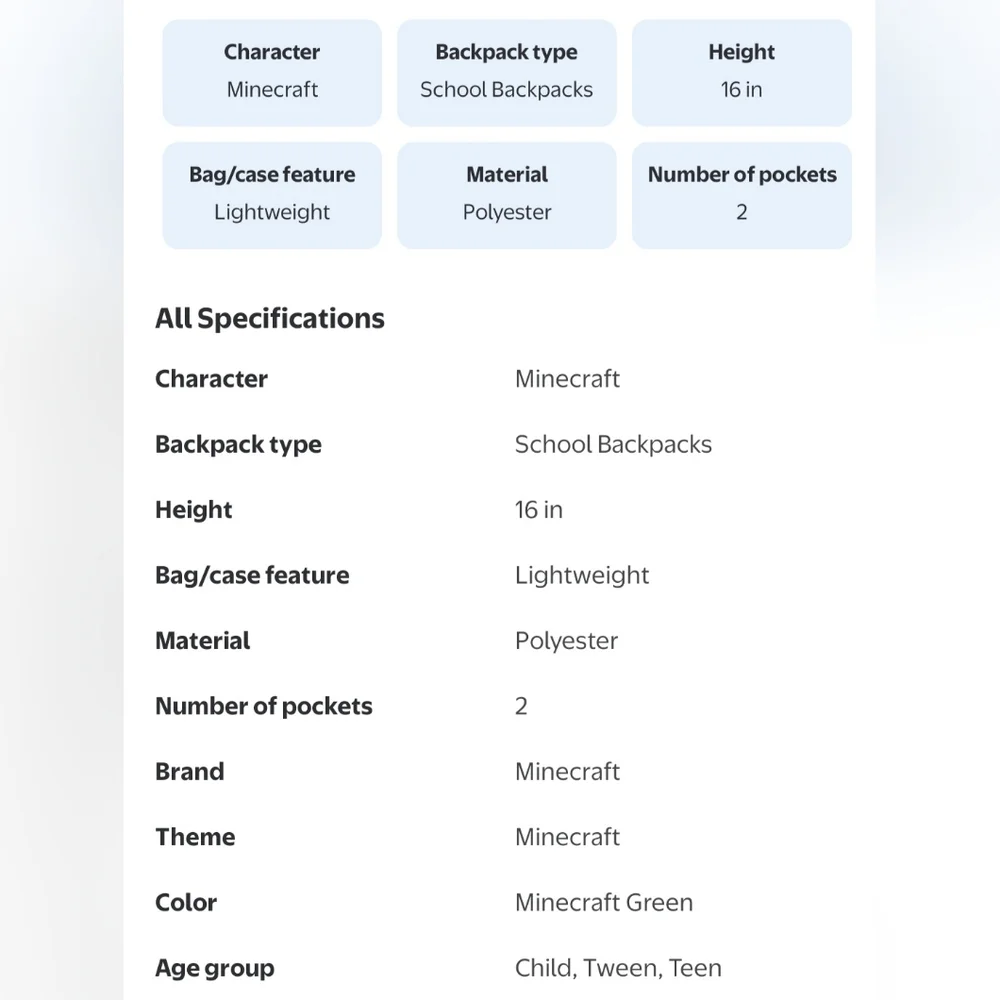Select the Child, Tween, Teen value
The height and width of the screenshot is (1000, 1000).
[618, 968]
